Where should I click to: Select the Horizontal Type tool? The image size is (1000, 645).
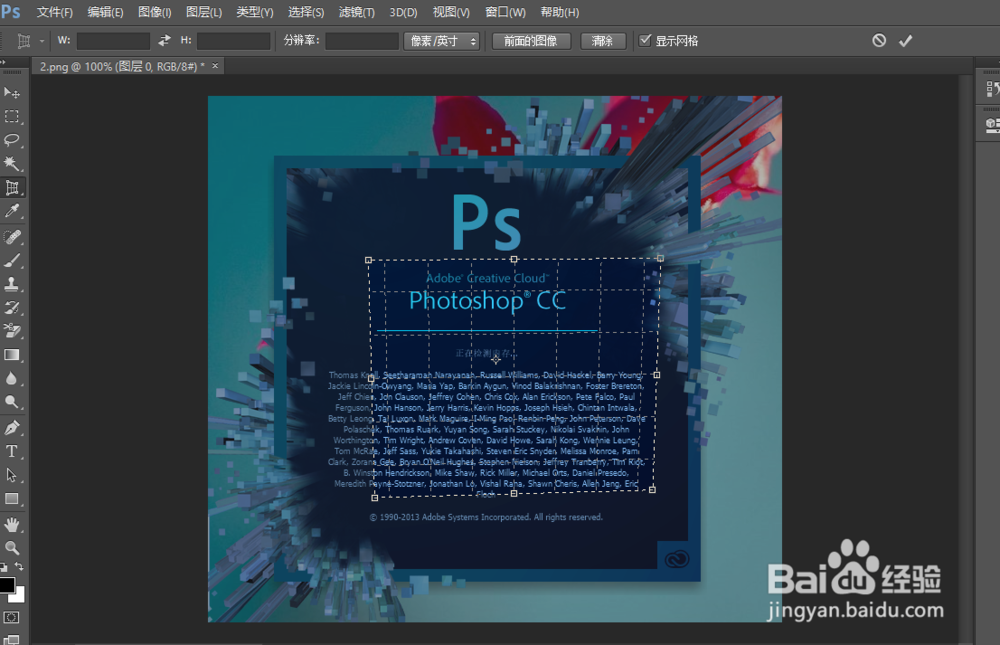(11, 451)
